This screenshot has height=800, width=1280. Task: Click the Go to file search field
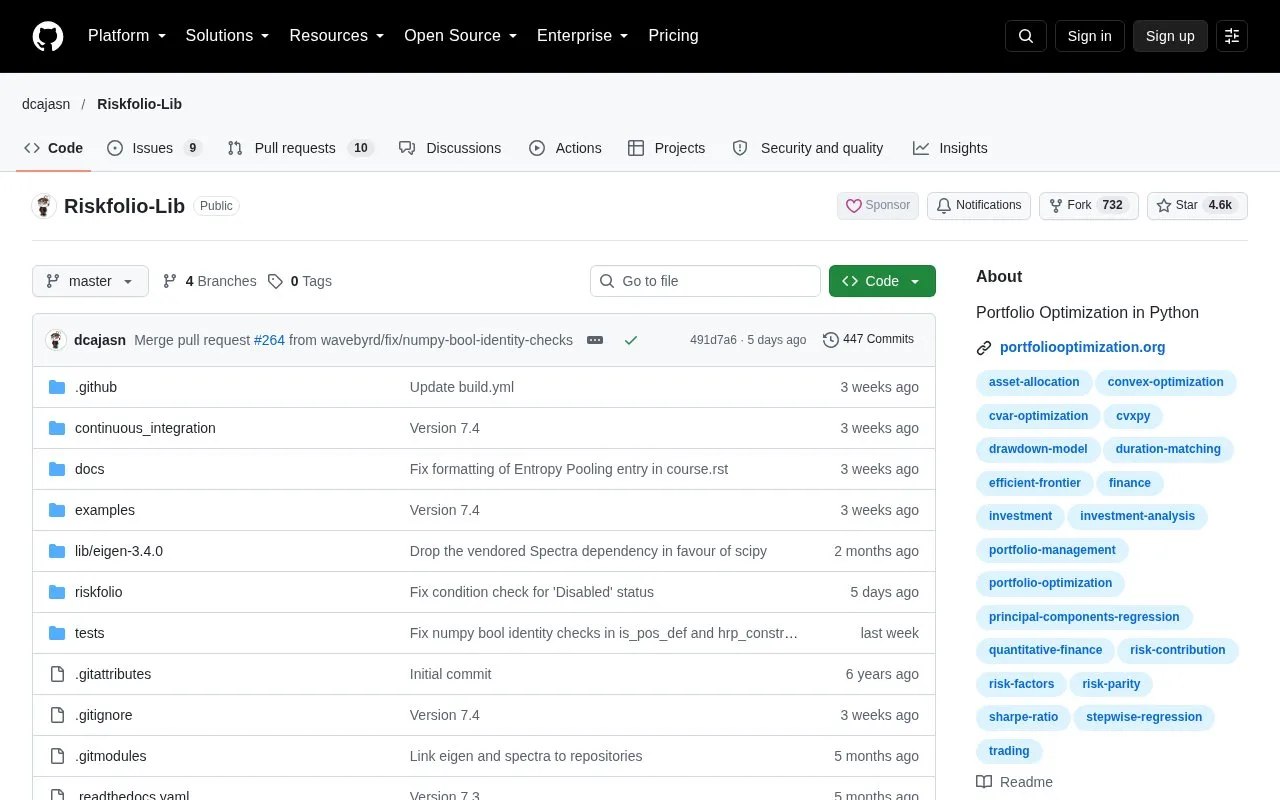click(x=705, y=281)
